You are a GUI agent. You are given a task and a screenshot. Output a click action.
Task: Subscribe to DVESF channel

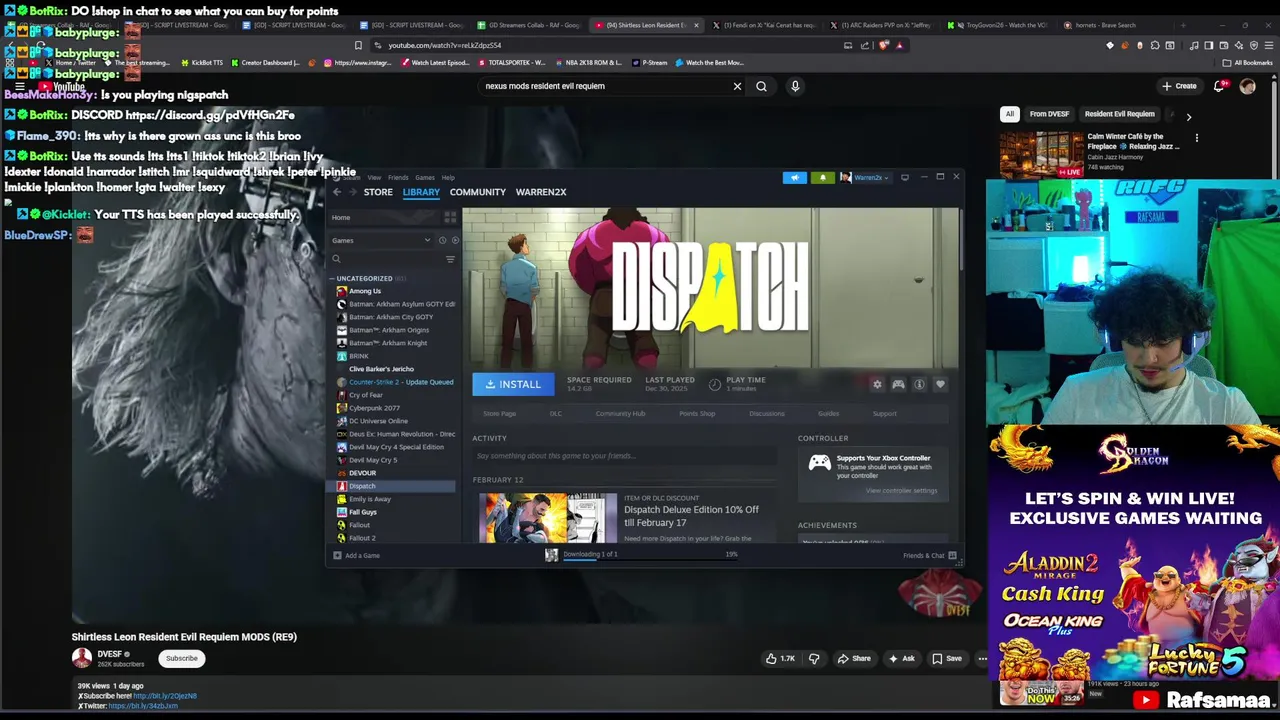(x=182, y=658)
